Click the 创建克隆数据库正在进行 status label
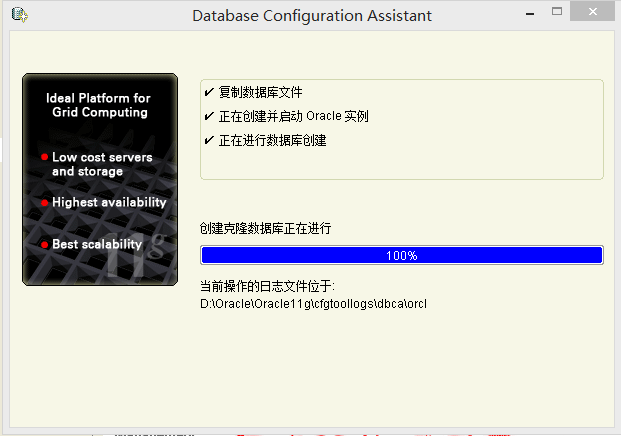Screen dimensions: 621x436 265,228
